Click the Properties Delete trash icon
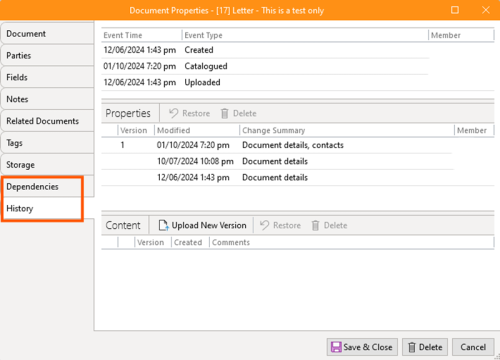 225,113
